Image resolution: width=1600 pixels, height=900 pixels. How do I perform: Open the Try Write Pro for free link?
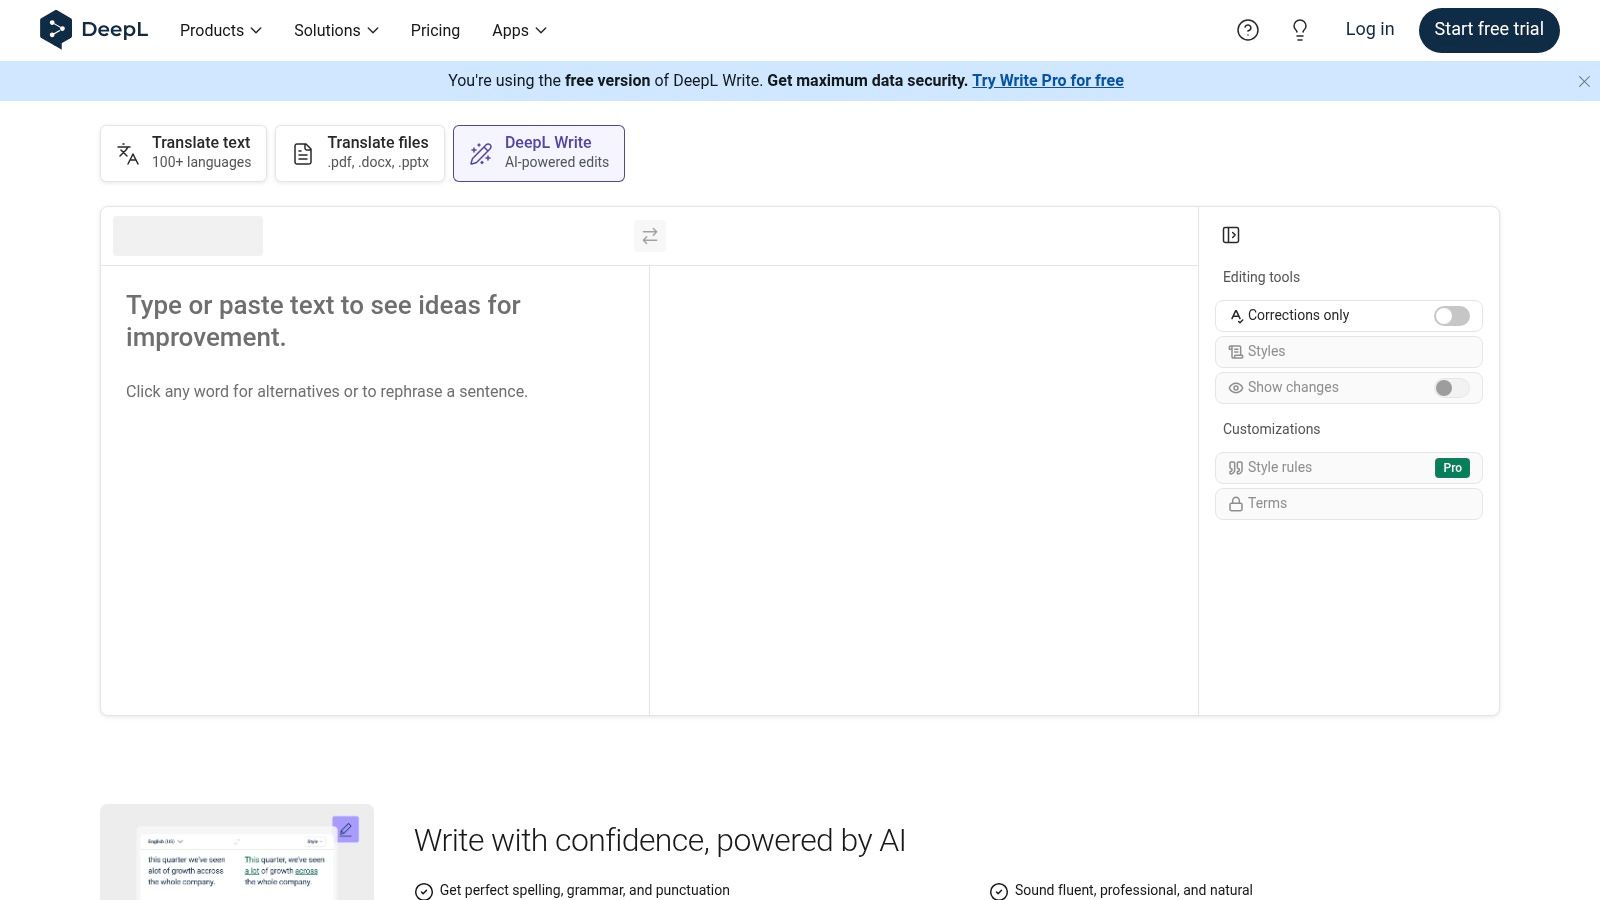point(1047,80)
